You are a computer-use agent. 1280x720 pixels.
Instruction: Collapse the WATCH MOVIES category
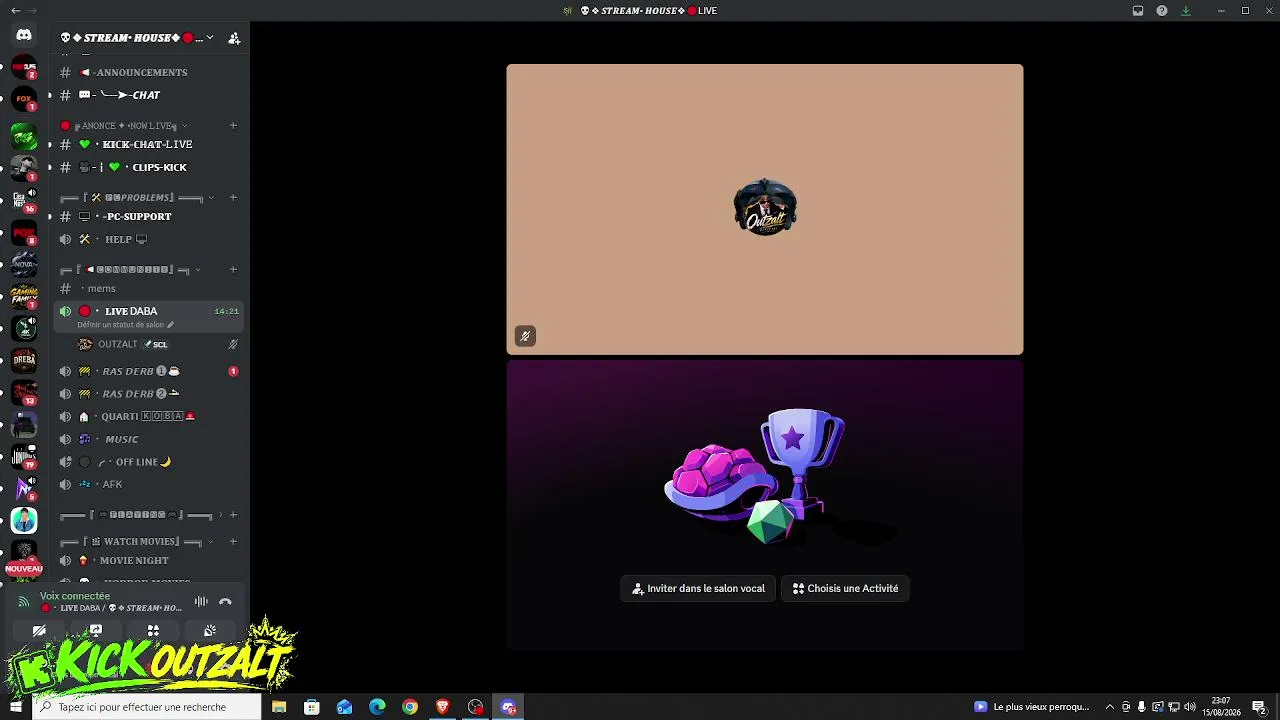[x=136, y=541]
